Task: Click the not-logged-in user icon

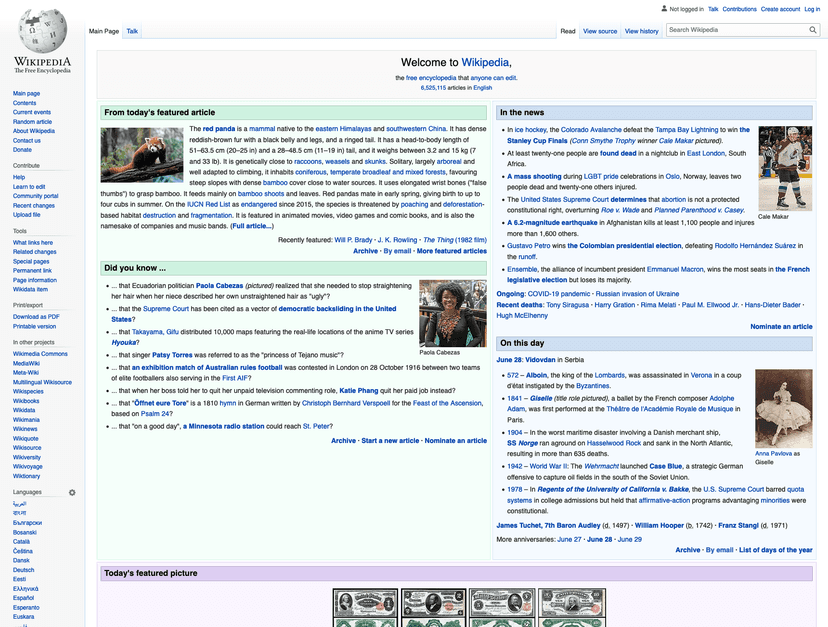Action: pos(664,8)
